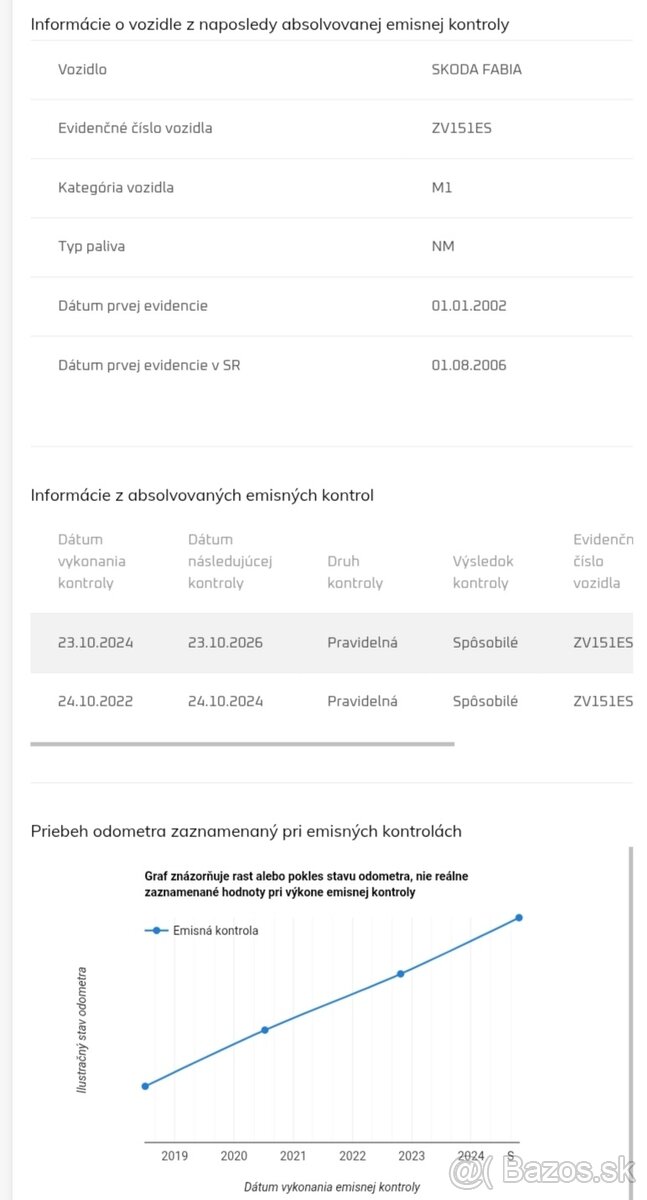The height and width of the screenshot is (1200, 647).
Task: Click the 2019 label on the chart axis
Action: [174, 1156]
